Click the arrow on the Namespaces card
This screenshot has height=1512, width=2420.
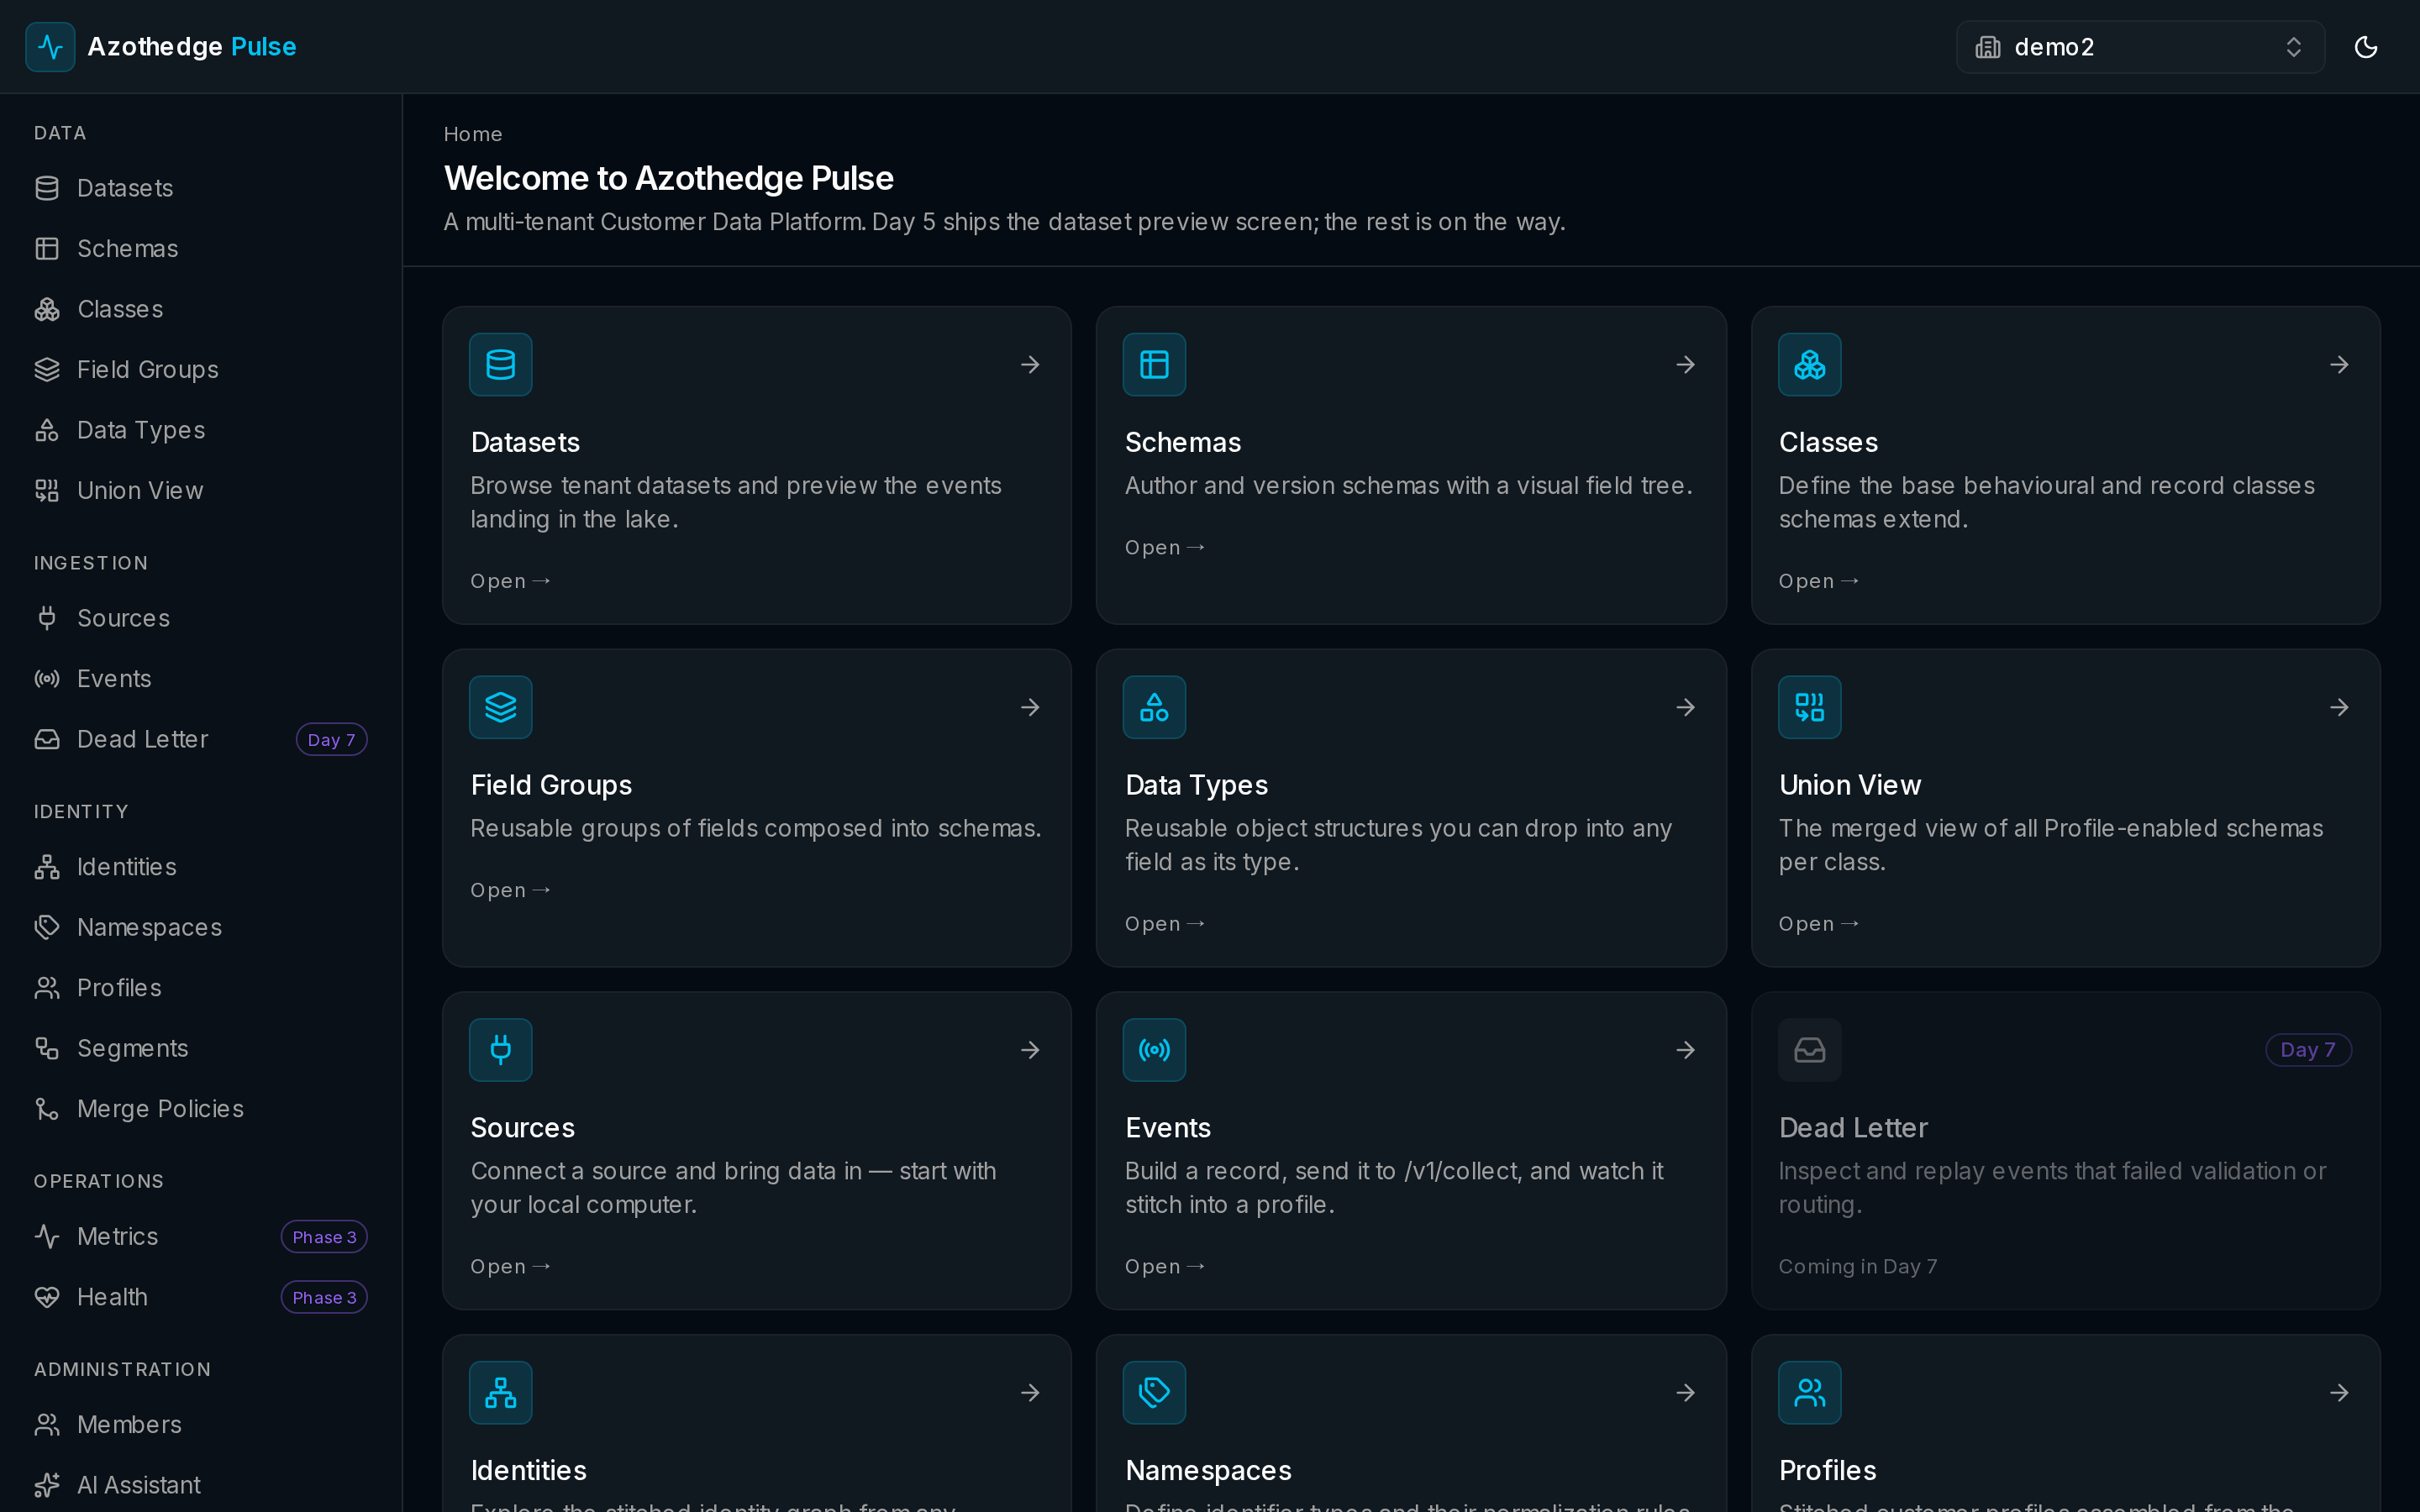click(x=1685, y=1392)
